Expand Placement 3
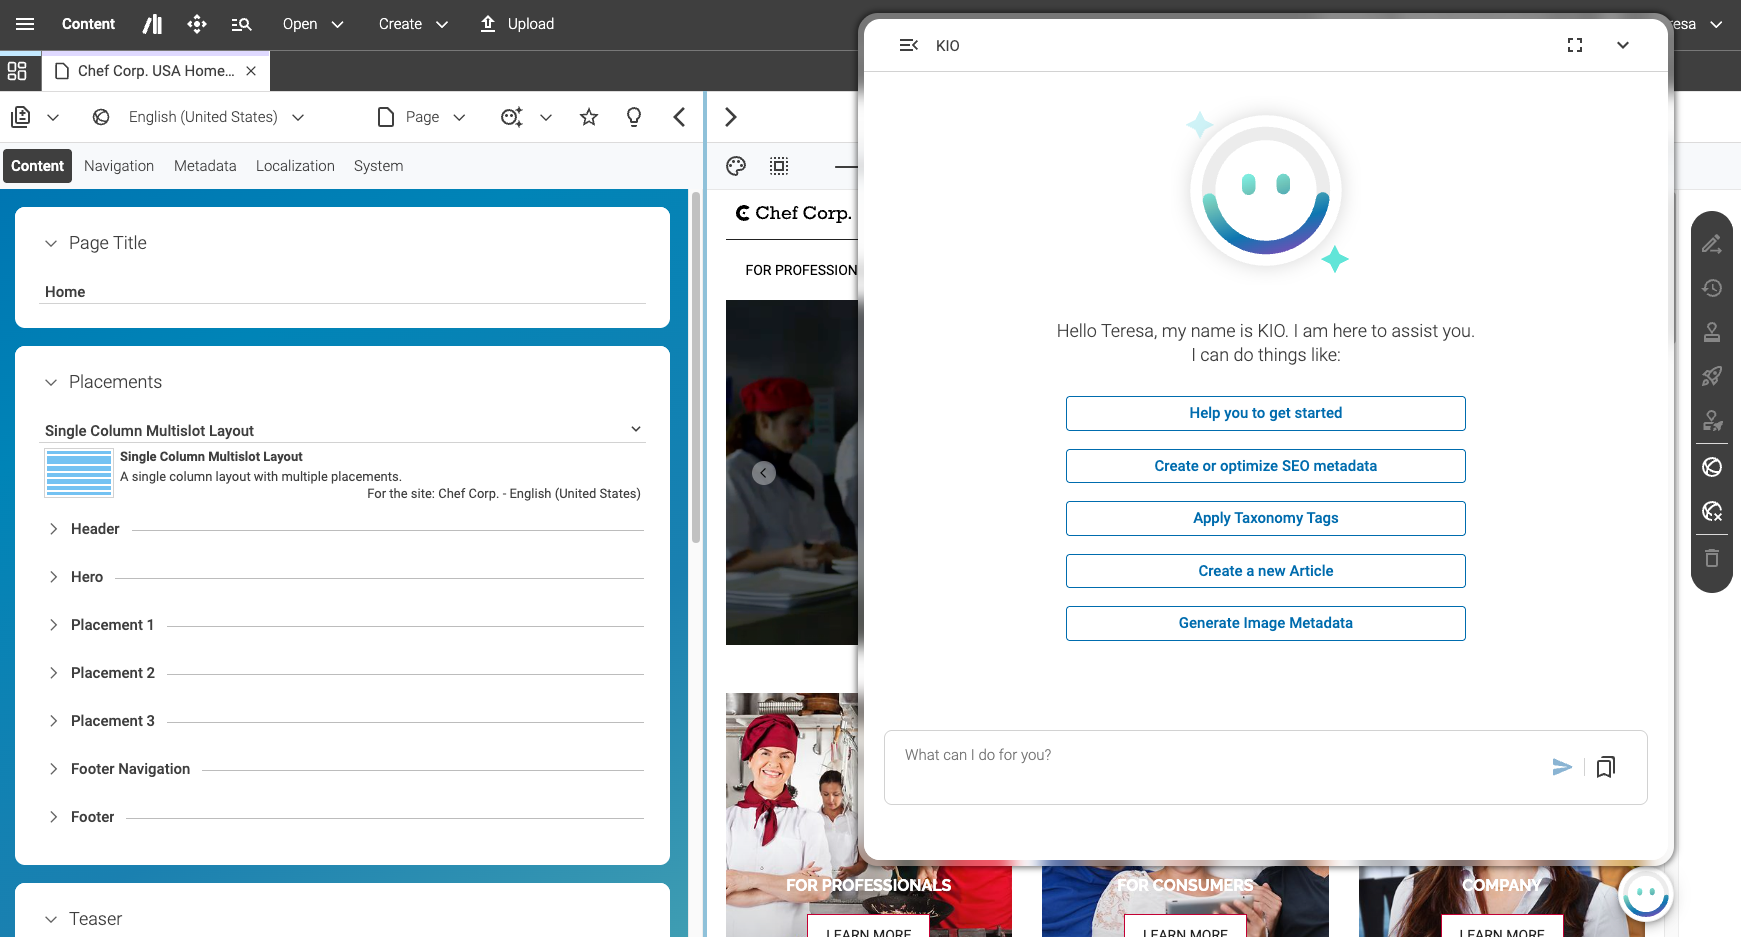 (x=54, y=721)
